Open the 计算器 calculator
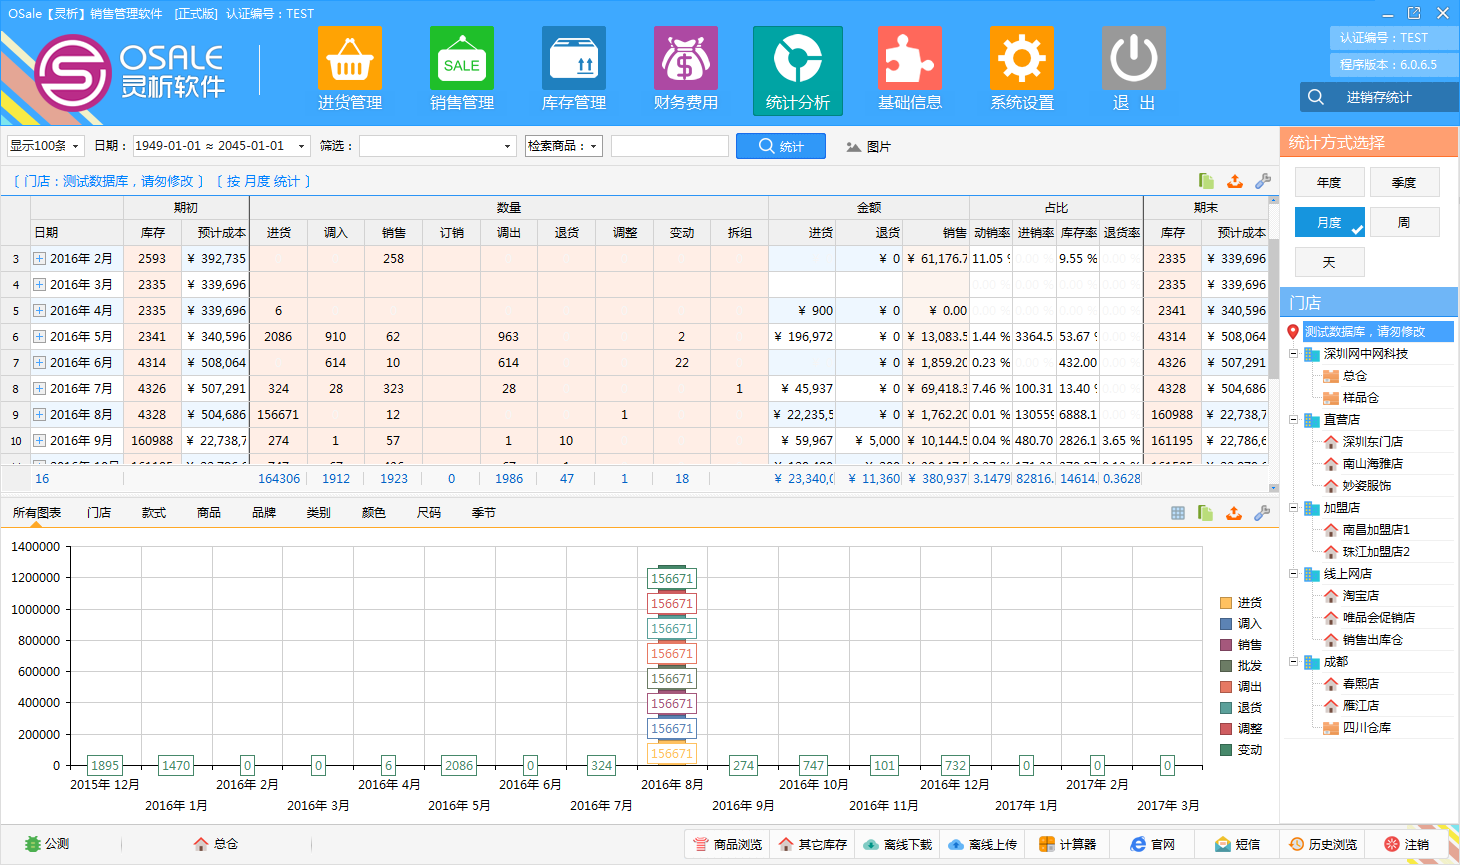This screenshot has width=1460, height=865. tap(1067, 845)
